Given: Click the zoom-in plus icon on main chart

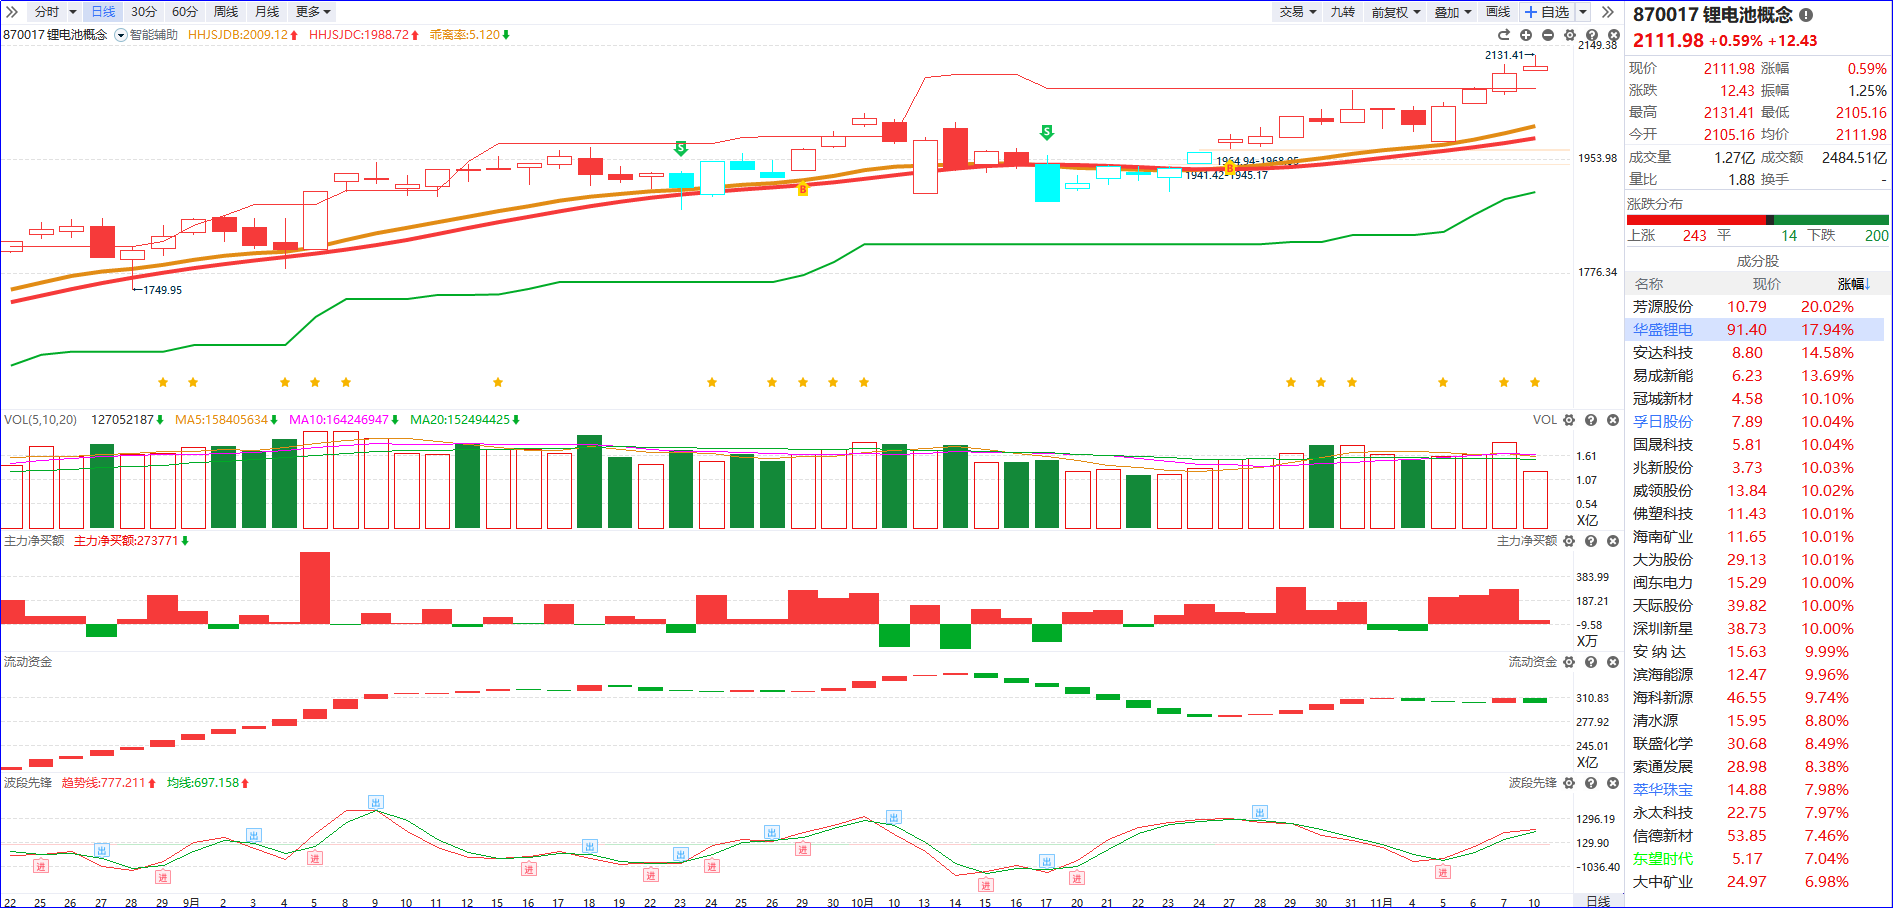Looking at the screenshot, I should click(x=1526, y=35).
